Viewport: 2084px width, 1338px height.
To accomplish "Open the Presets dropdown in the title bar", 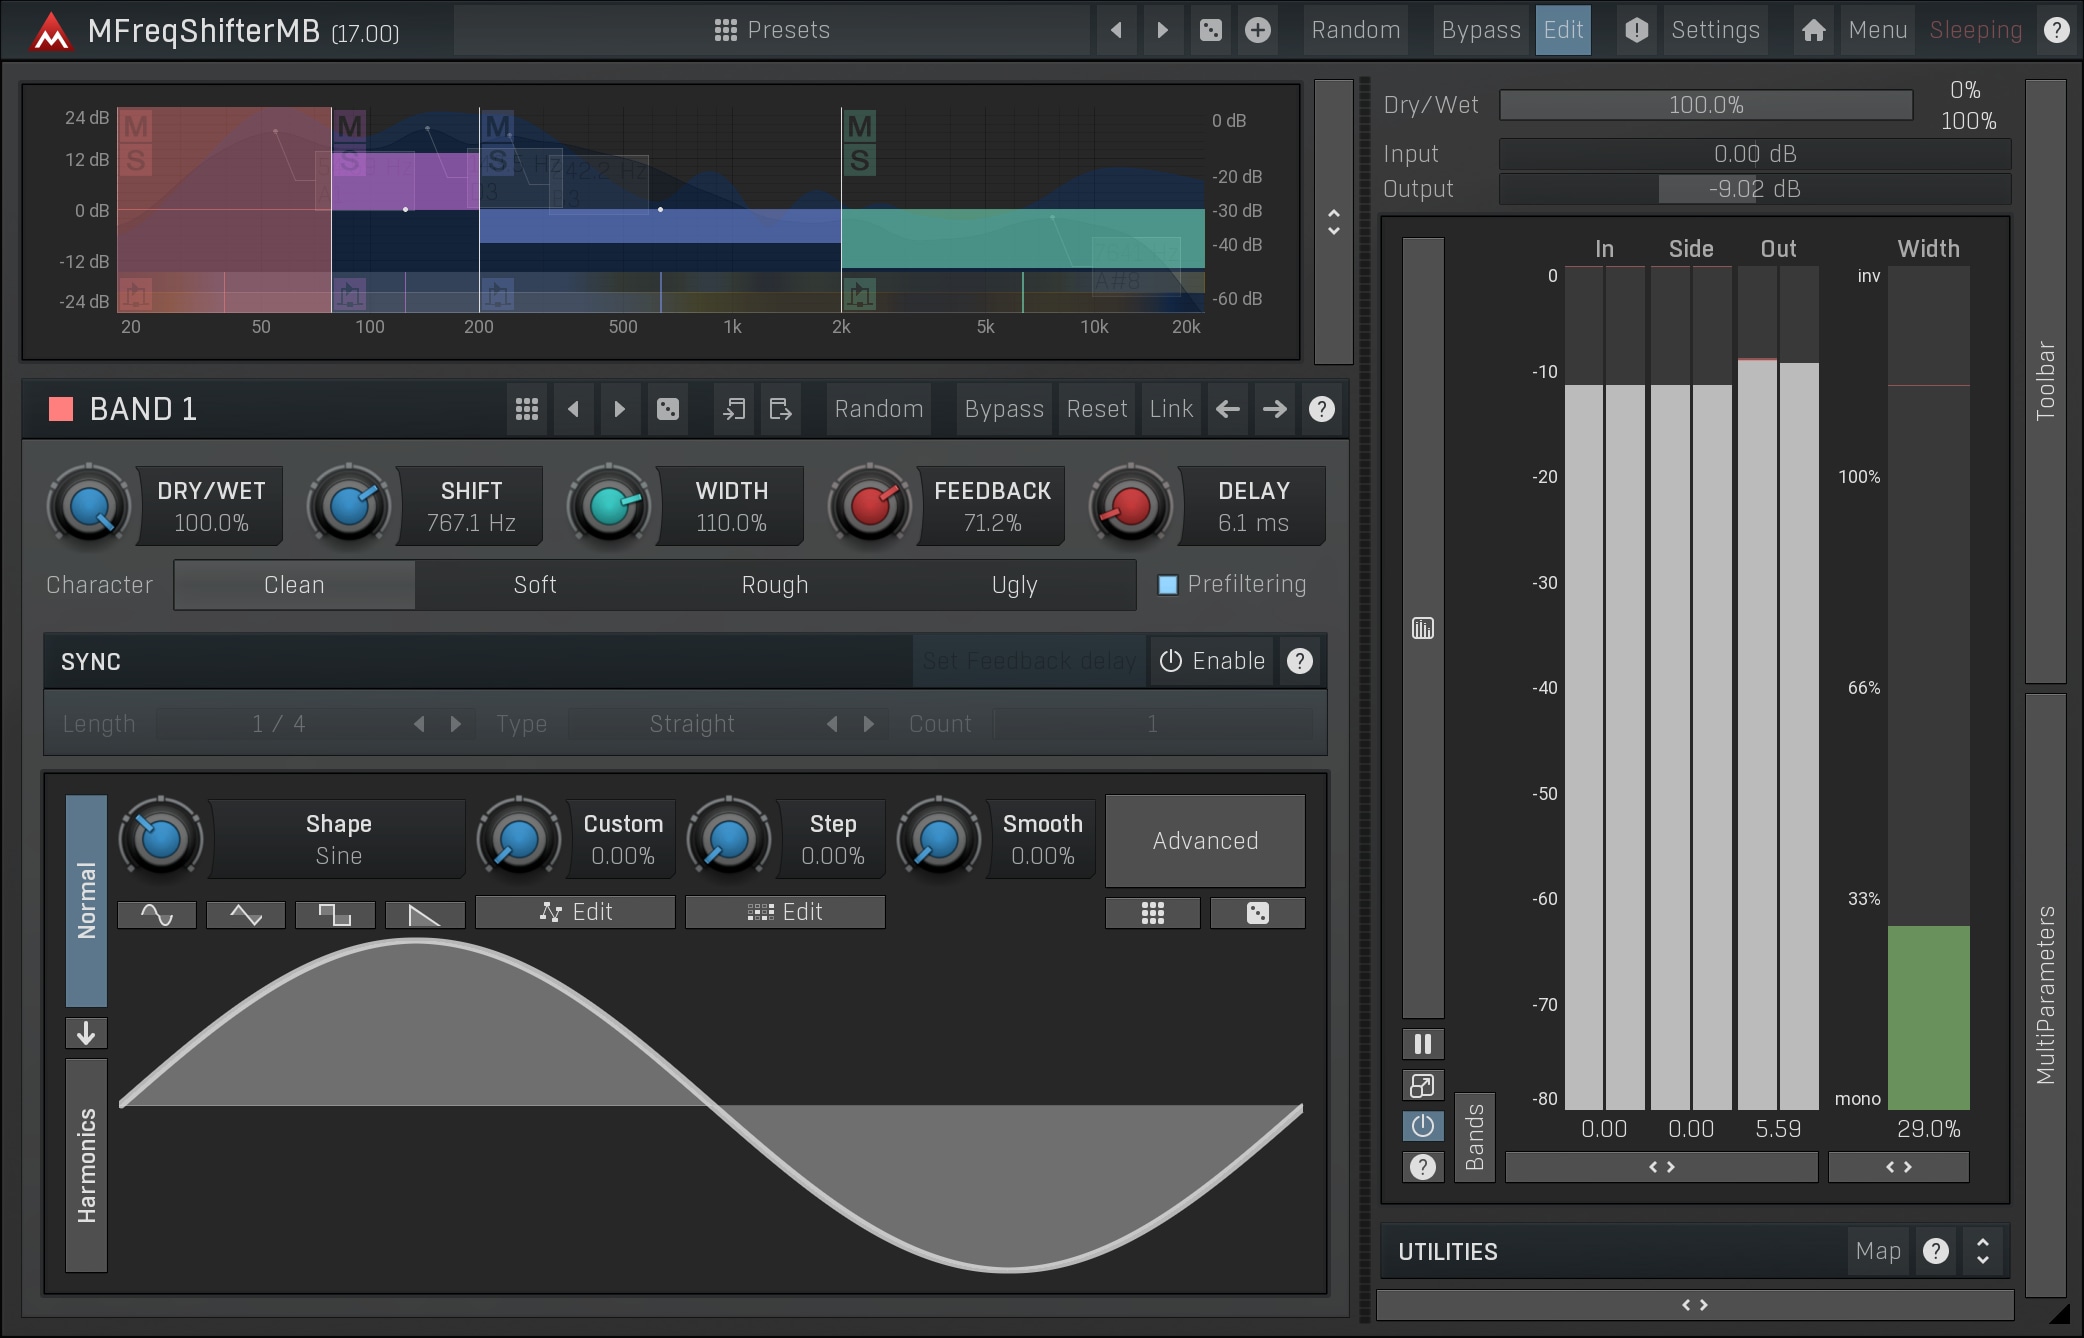I will tap(772, 30).
